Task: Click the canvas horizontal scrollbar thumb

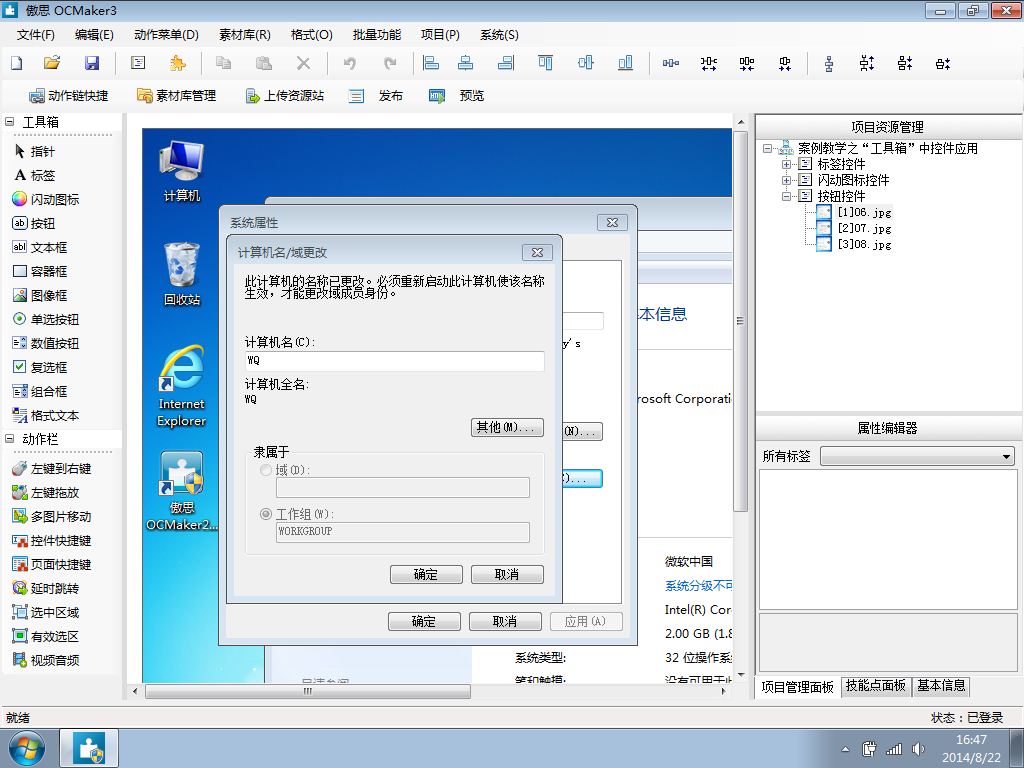Action: (x=308, y=691)
